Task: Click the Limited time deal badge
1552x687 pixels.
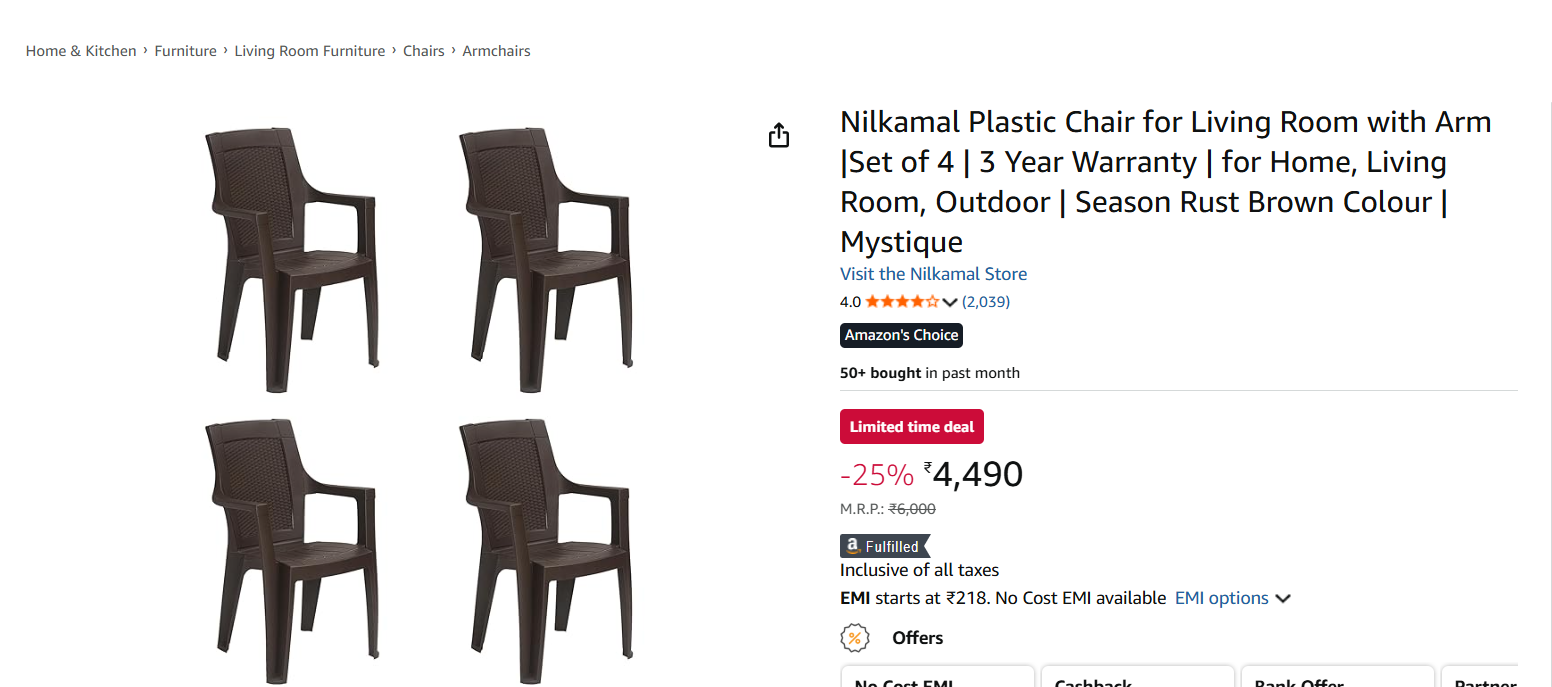Action: click(912, 427)
